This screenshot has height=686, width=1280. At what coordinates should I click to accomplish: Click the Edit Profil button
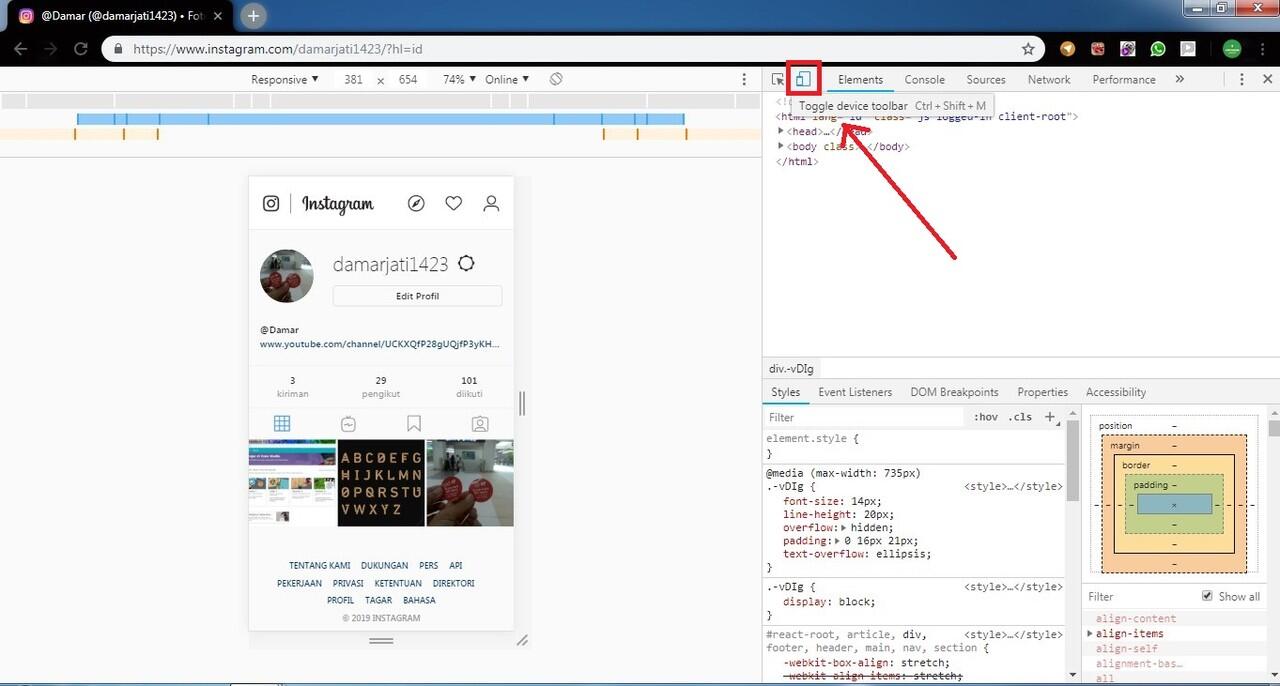tap(417, 296)
